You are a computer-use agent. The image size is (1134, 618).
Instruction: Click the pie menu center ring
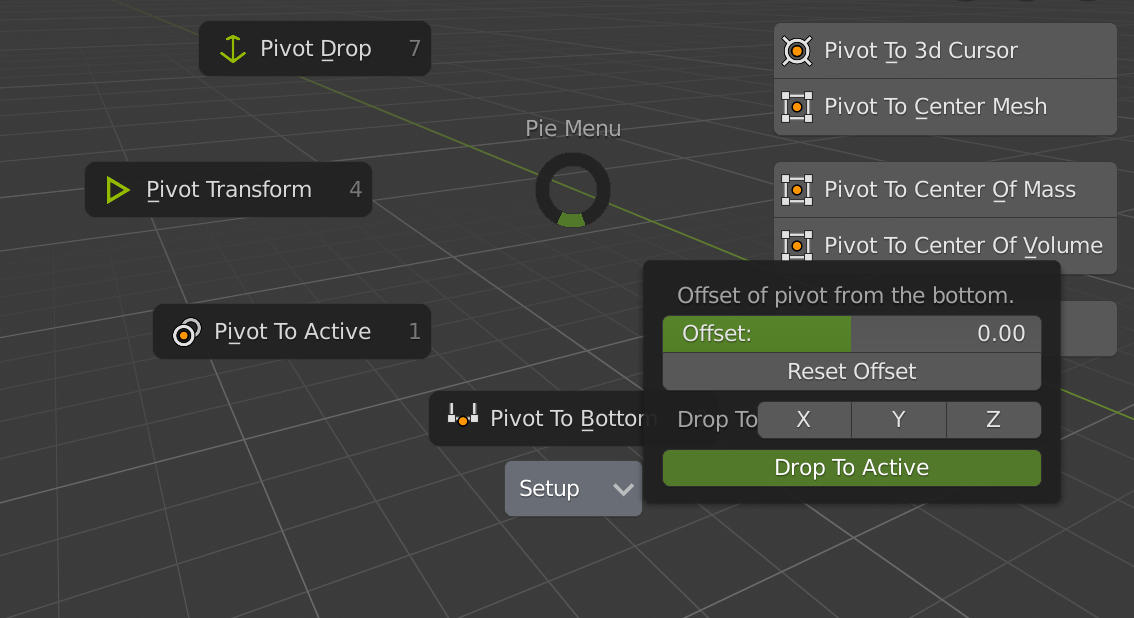coord(573,190)
